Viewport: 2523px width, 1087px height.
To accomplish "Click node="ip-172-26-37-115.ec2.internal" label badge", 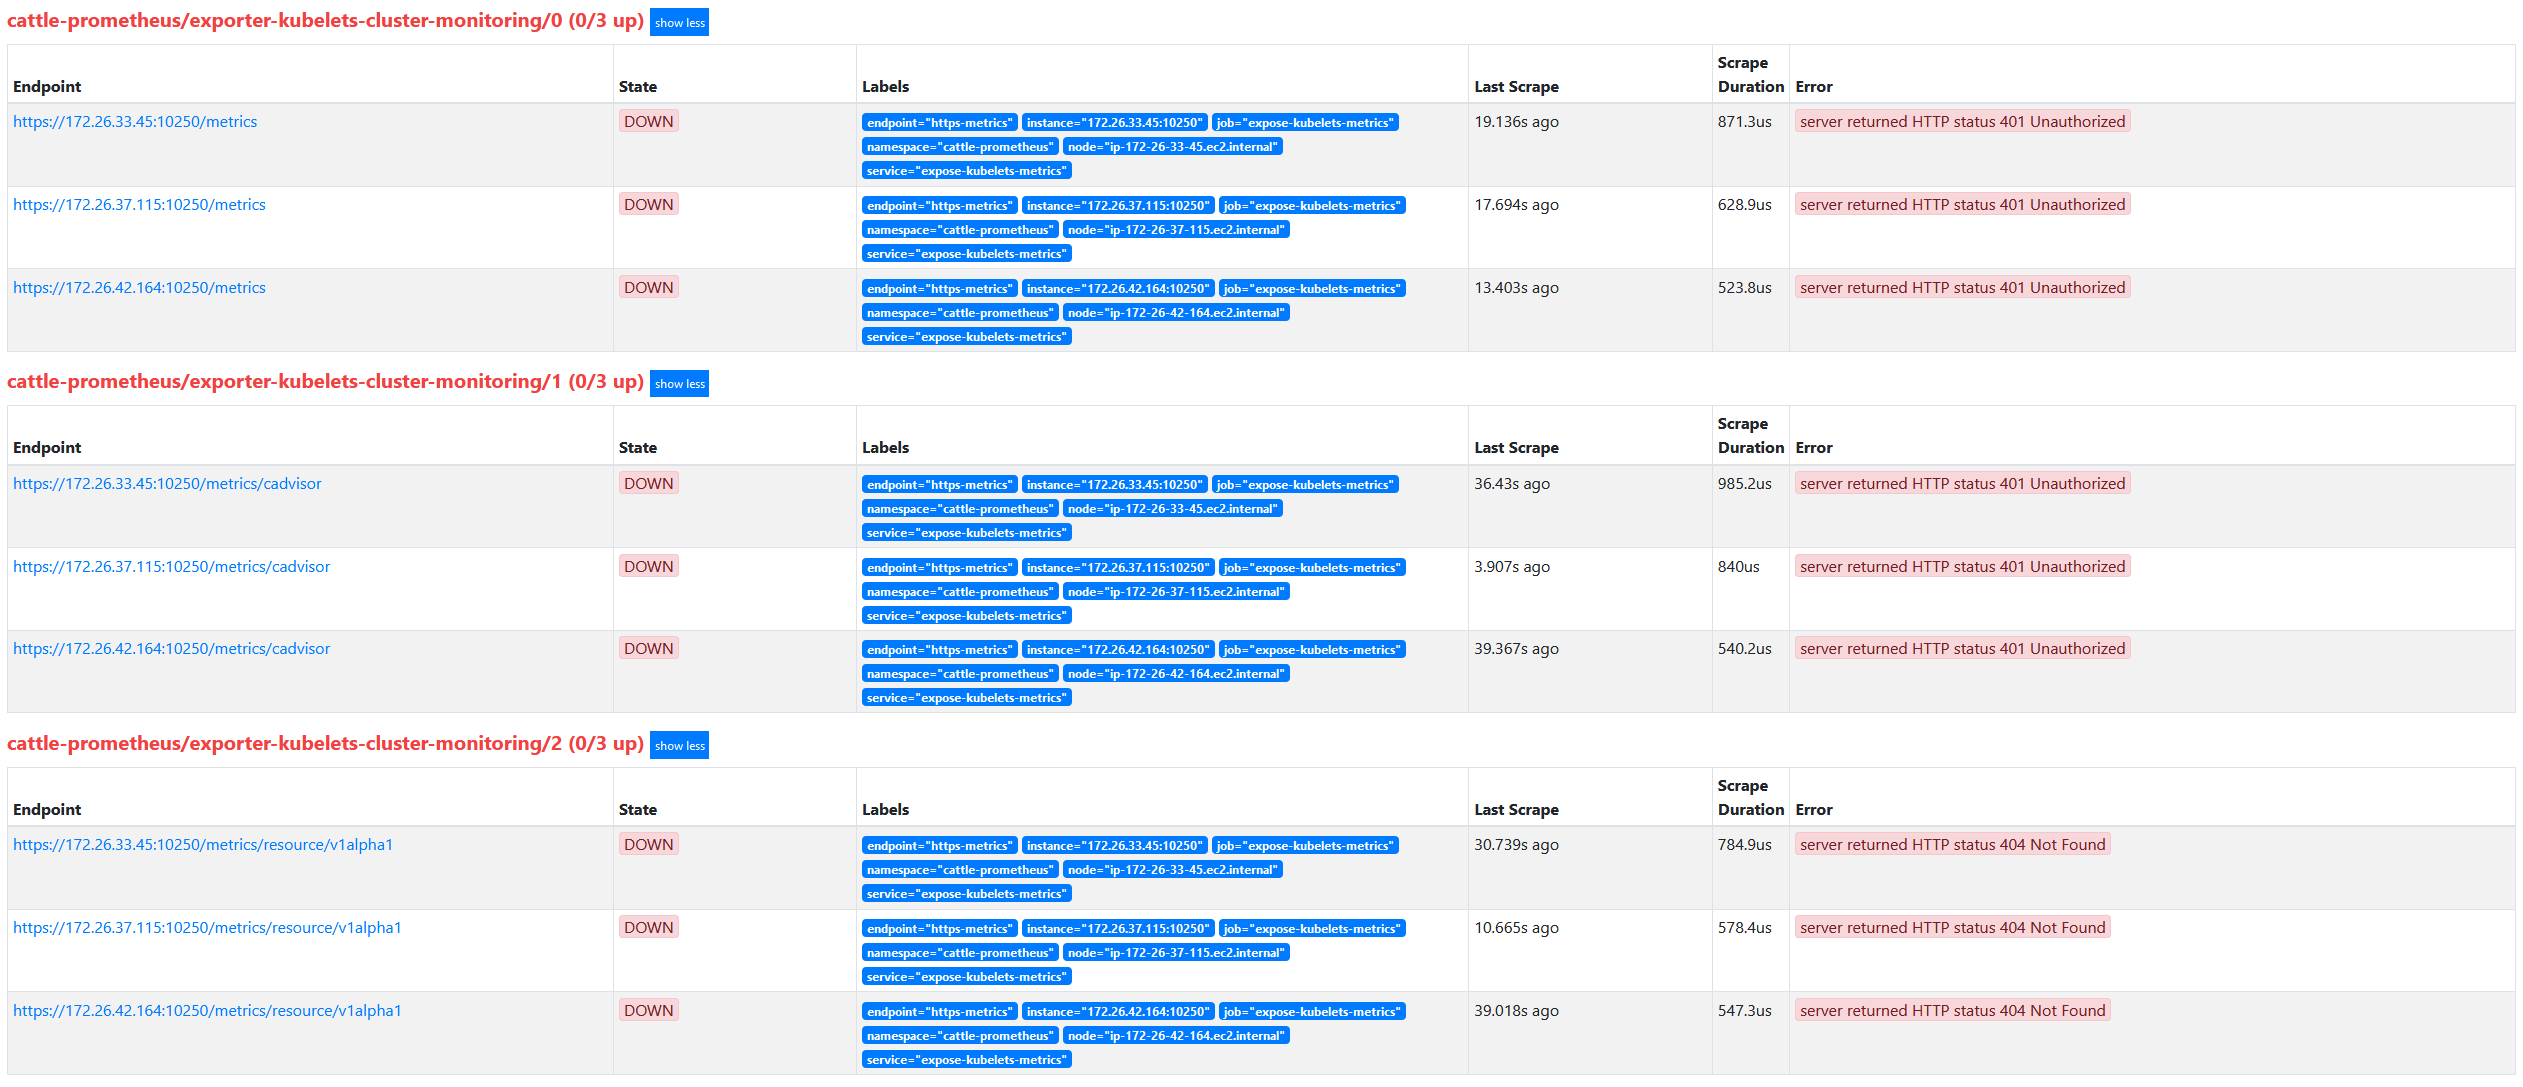I will click(1177, 229).
